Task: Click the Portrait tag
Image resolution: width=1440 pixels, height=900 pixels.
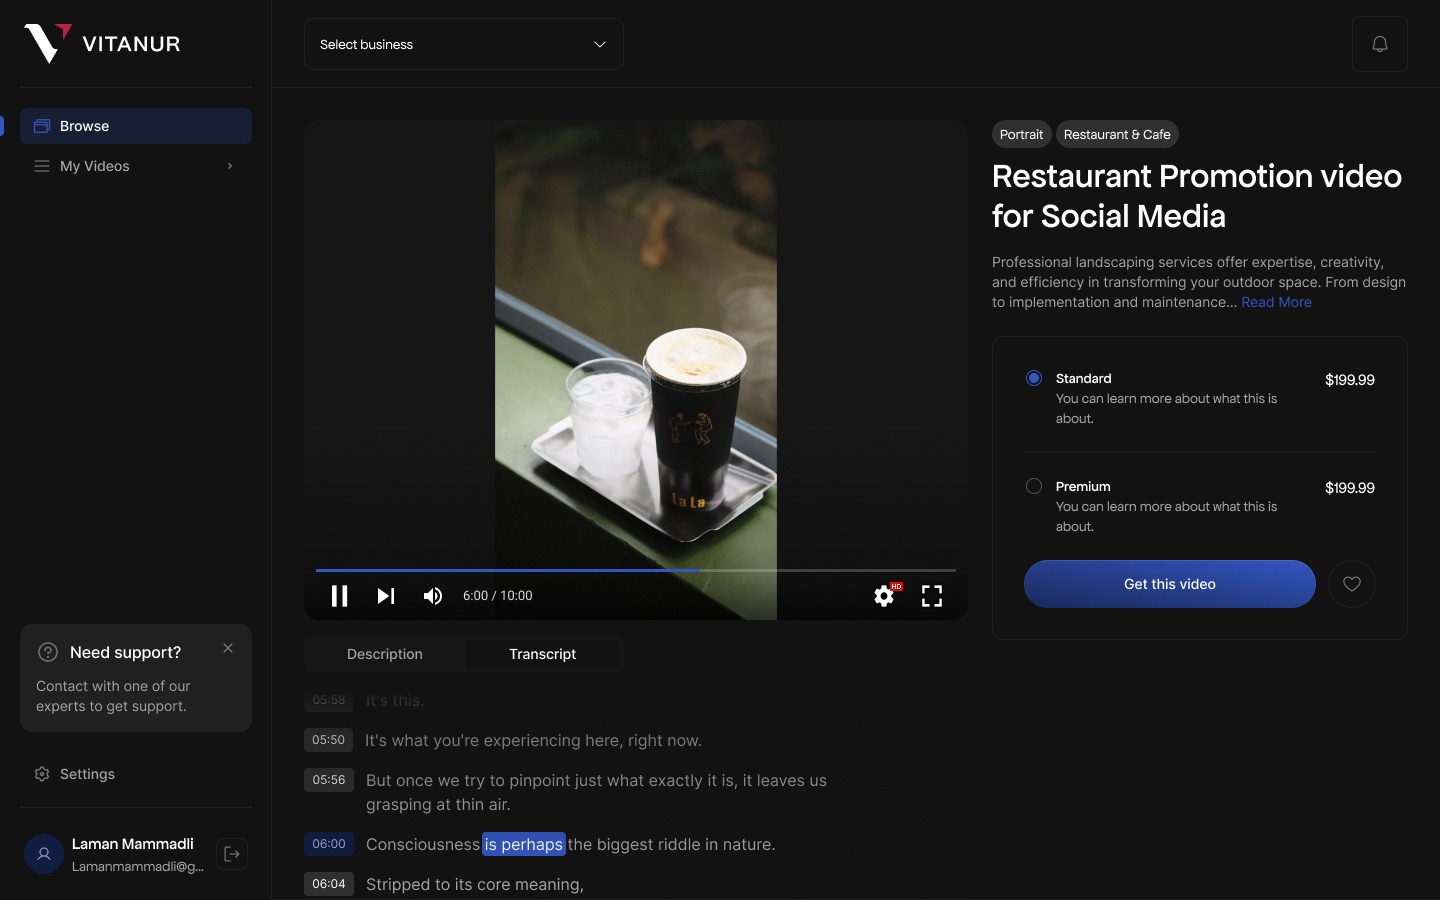Action: (1021, 134)
